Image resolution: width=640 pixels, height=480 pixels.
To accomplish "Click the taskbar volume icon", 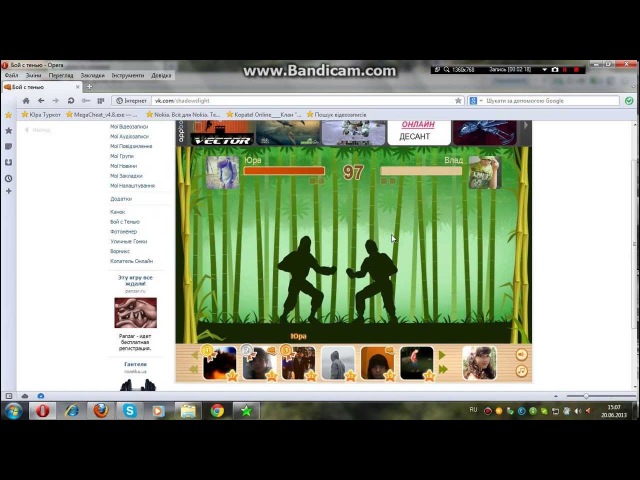I will [578, 411].
